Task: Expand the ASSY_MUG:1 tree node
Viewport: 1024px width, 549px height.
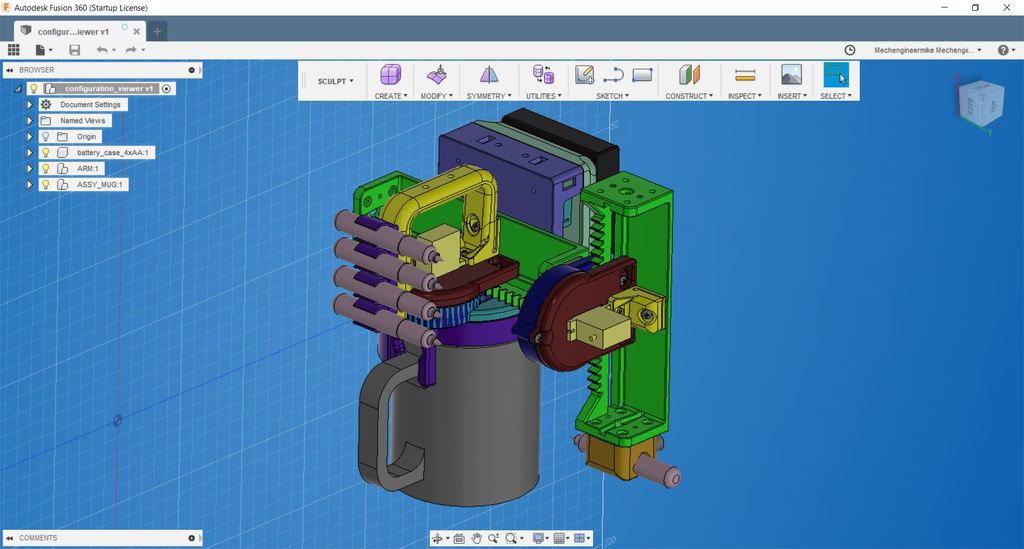Action: [x=30, y=185]
